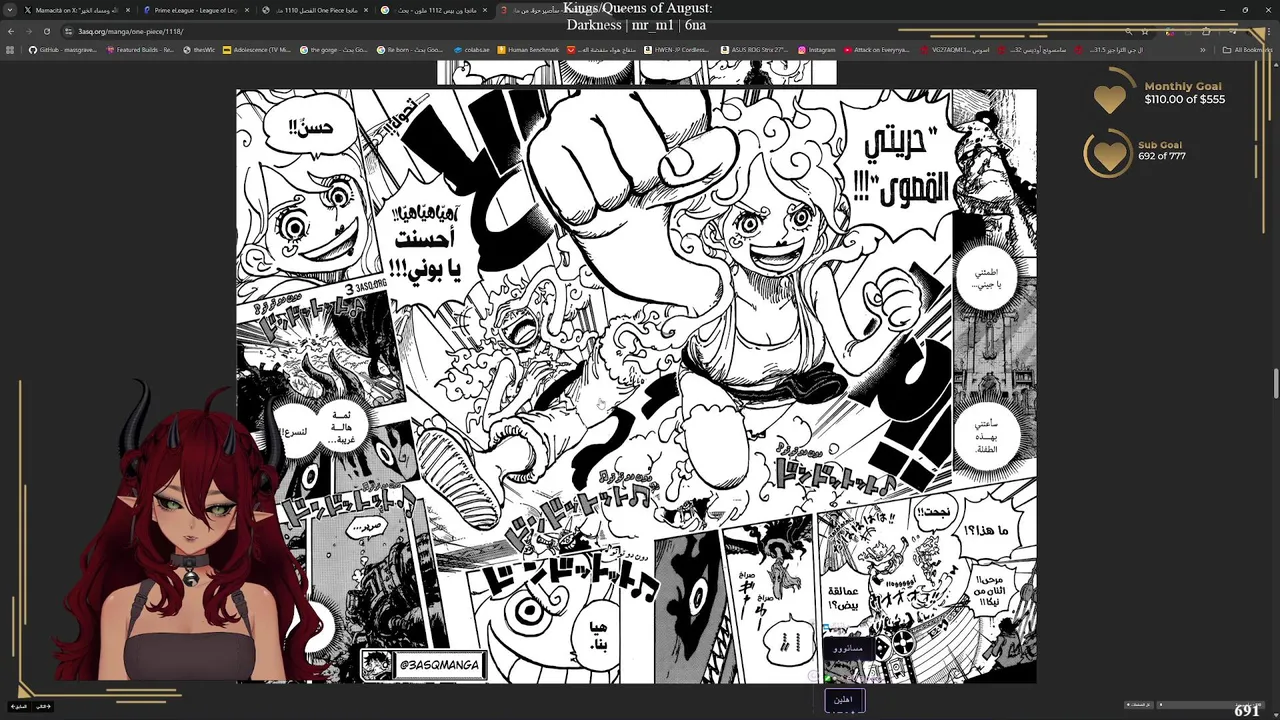The height and width of the screenshot is (720, 1280).
Task: Open the HWEN-JP Cordless bookmark
Action: pos(677,50)
